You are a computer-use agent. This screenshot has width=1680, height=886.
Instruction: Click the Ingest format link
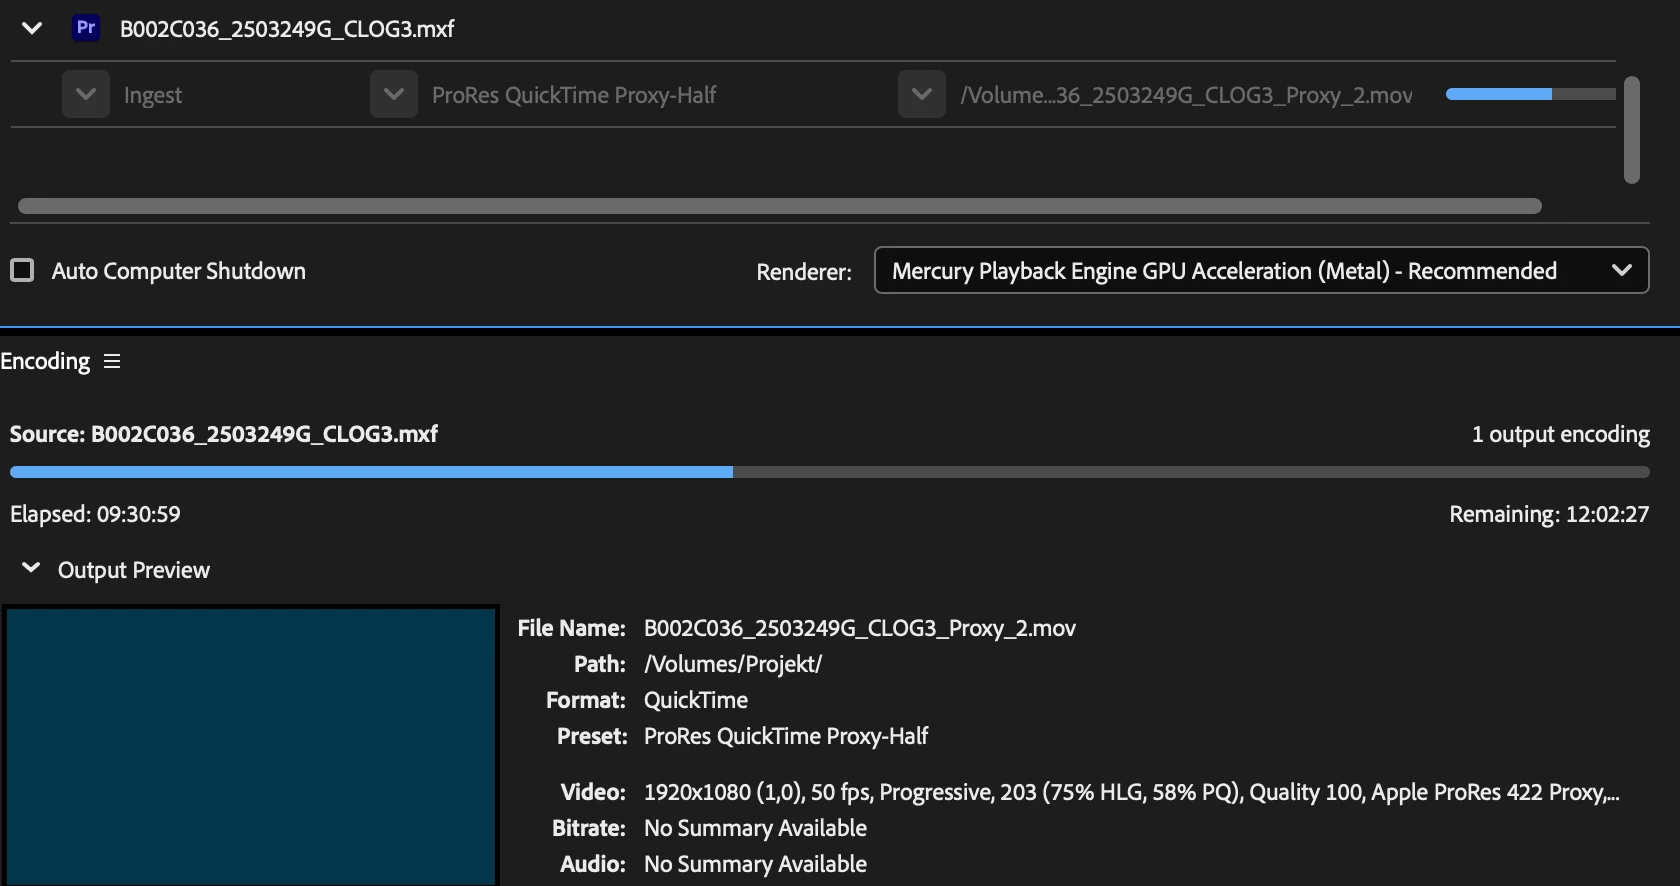click(153, 95)
